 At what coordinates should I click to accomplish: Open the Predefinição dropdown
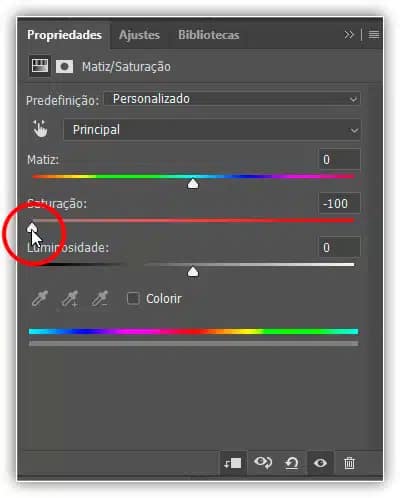[232, 99]
